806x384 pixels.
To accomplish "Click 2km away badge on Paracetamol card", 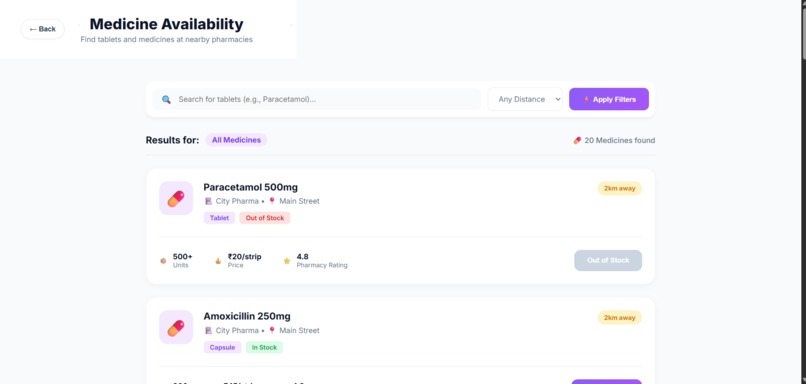I will coord(619,189).
